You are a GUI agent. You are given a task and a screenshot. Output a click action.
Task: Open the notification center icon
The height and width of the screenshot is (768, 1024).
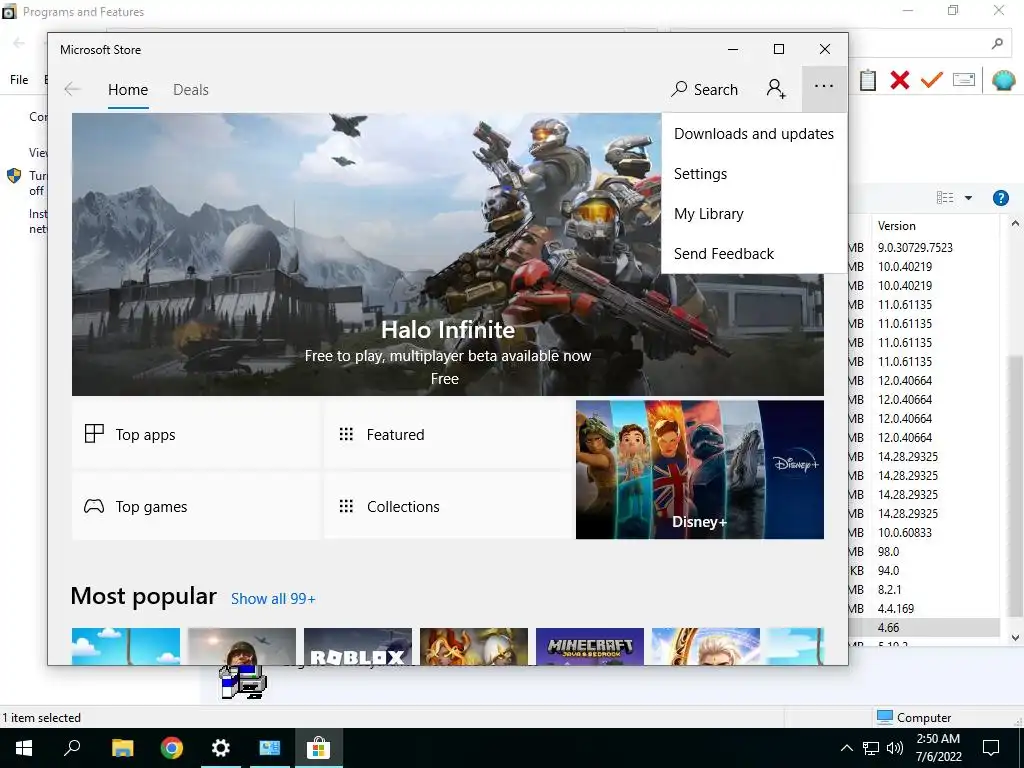[x=991, y=748]
